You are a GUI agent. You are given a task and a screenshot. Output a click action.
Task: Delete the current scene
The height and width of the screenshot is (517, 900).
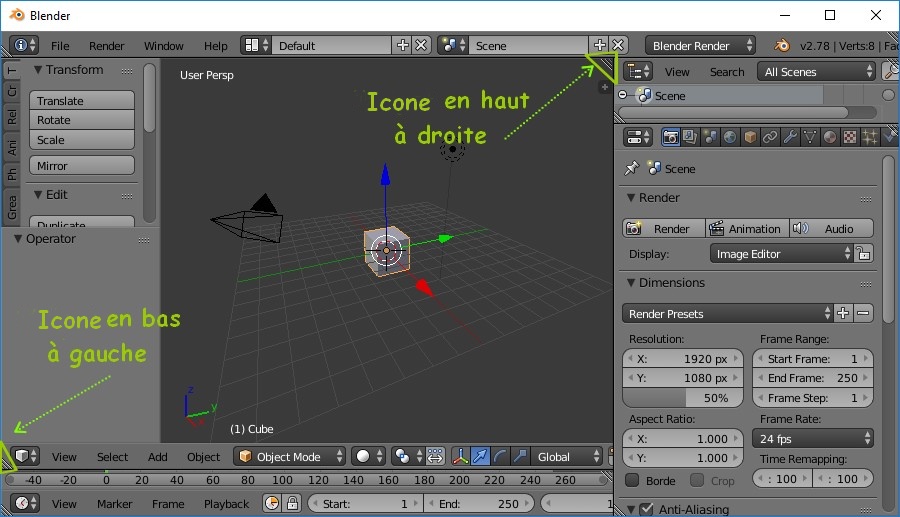tap(618, 45)
